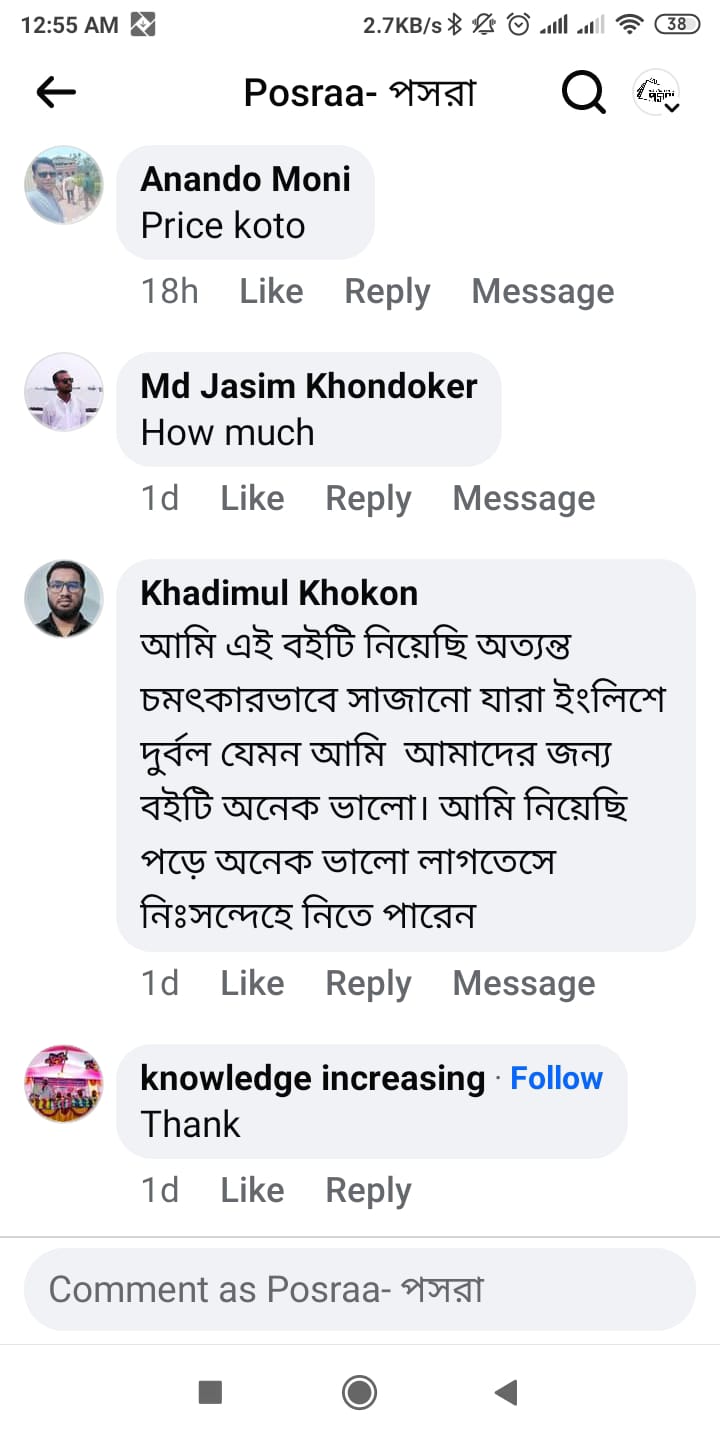Follow the knowledge increasing page
The image size is (720, 1440).
(556, 1078)
